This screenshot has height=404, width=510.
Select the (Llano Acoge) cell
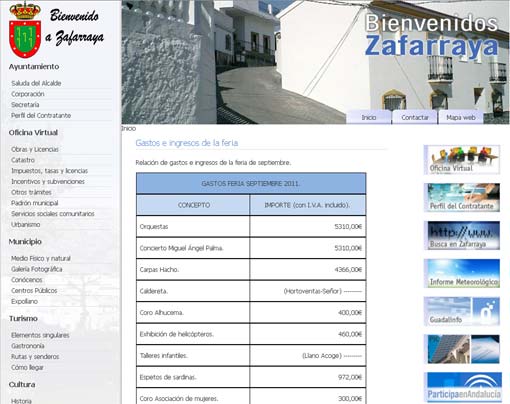pyautogui.click(x=308, y=356)
